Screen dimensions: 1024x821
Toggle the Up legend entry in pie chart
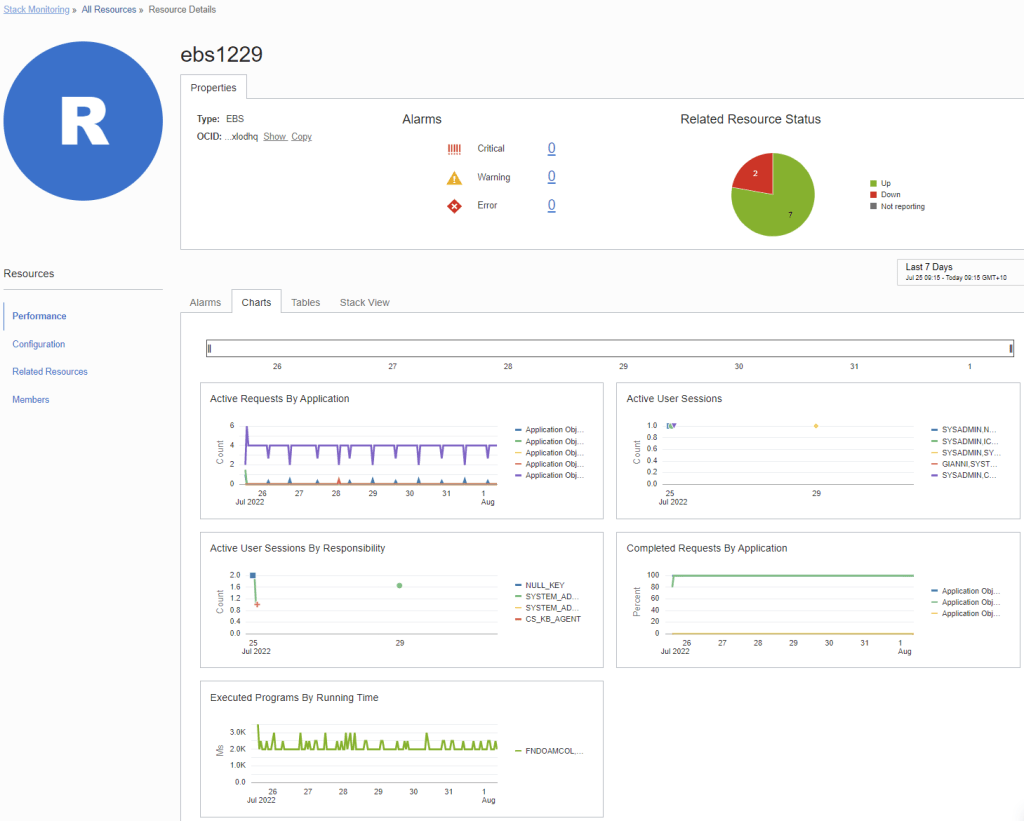pyautogui.click(x=885, y=184)
